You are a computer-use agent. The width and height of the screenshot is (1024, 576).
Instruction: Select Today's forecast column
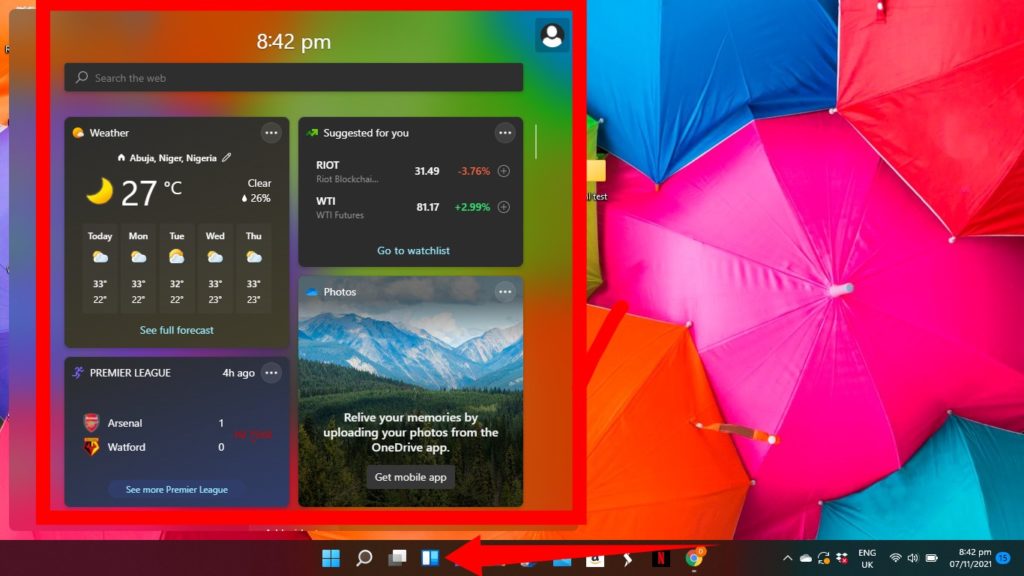point(100,268)
